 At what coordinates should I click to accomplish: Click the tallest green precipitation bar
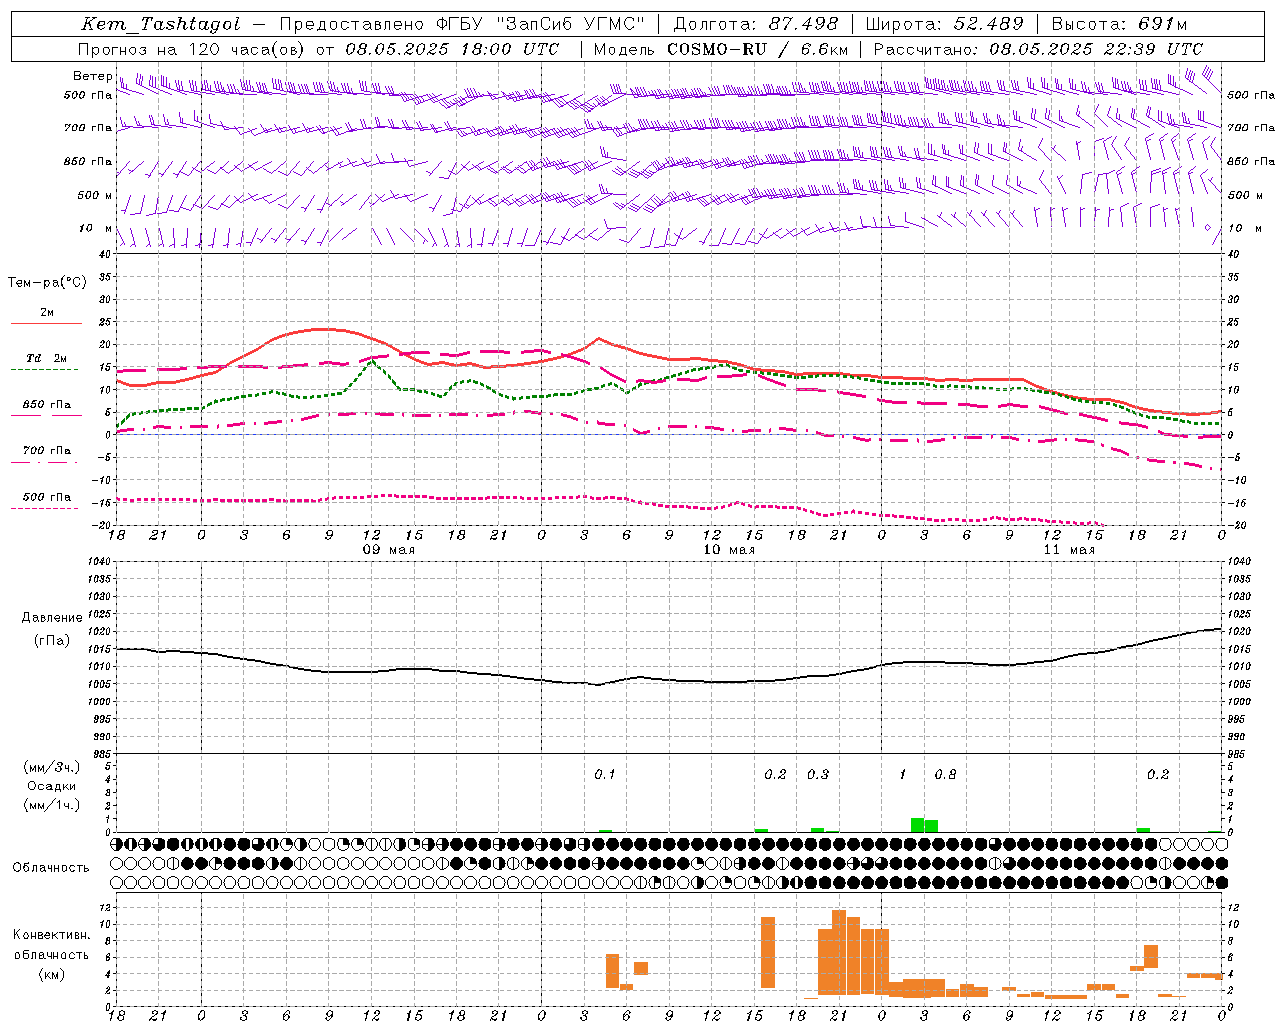(917, 825)
